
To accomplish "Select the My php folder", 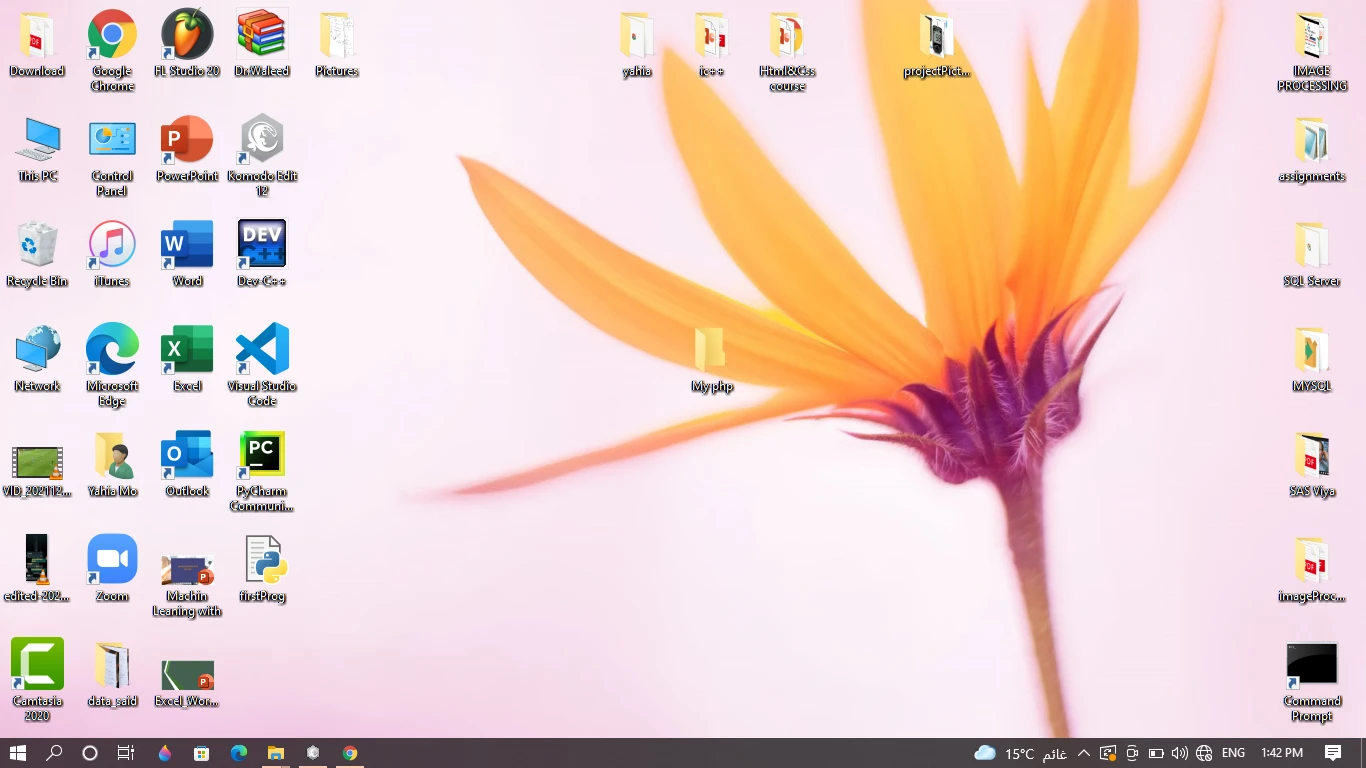I will point(711,351).
